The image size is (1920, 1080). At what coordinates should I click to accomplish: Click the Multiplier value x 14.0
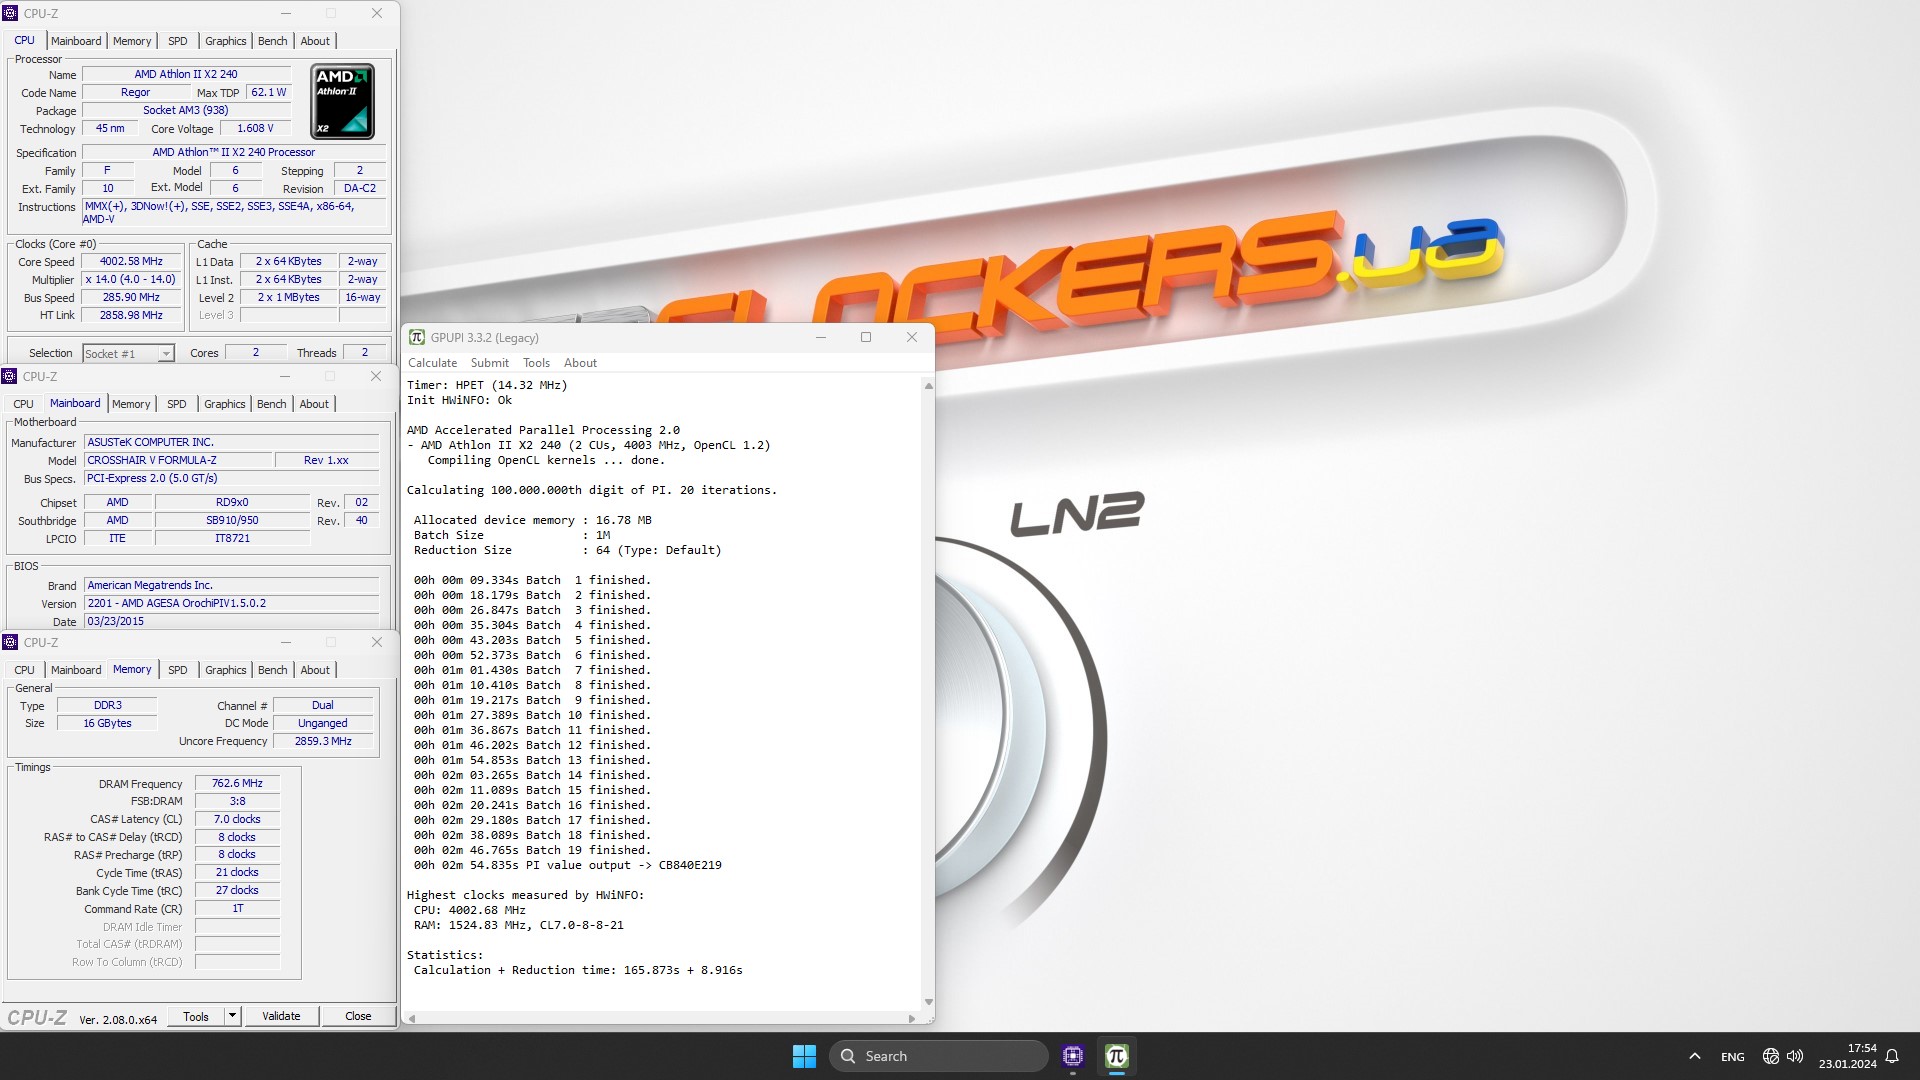click(x=131, y=279)
